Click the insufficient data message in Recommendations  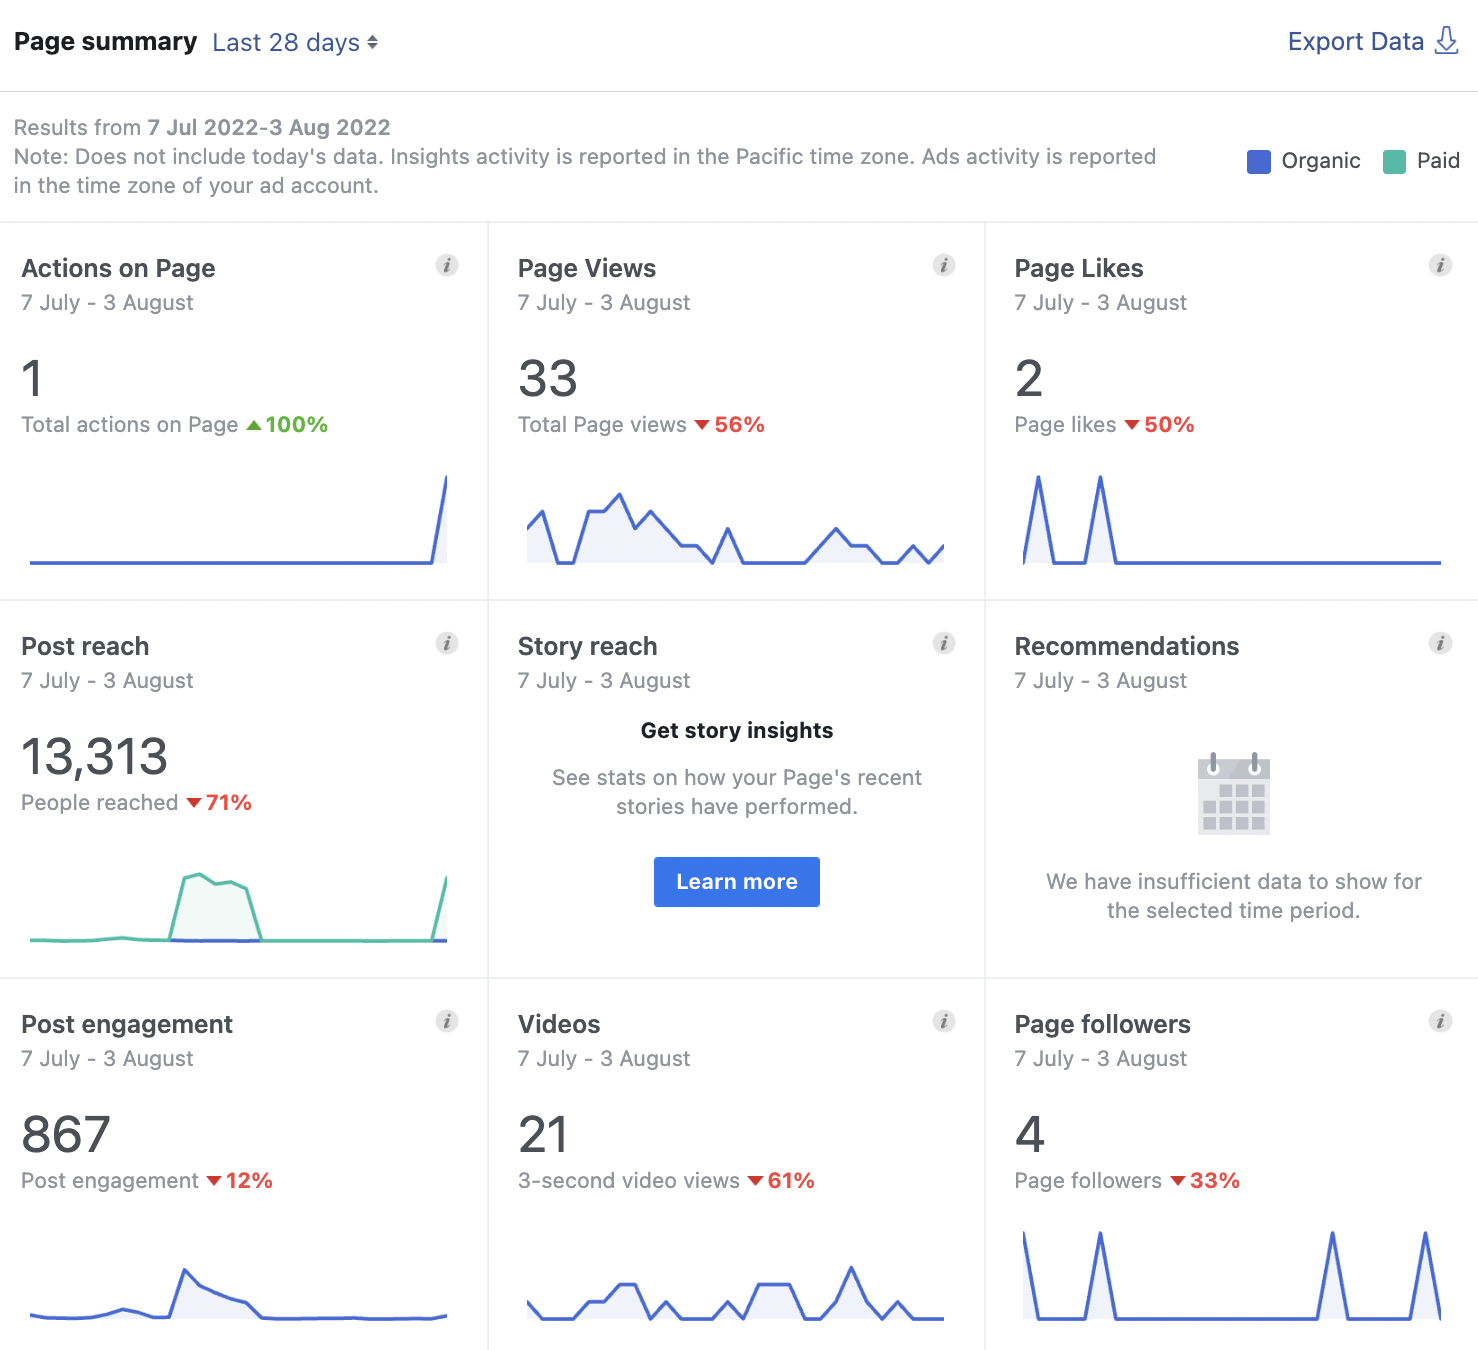[x=1233, y=896]
